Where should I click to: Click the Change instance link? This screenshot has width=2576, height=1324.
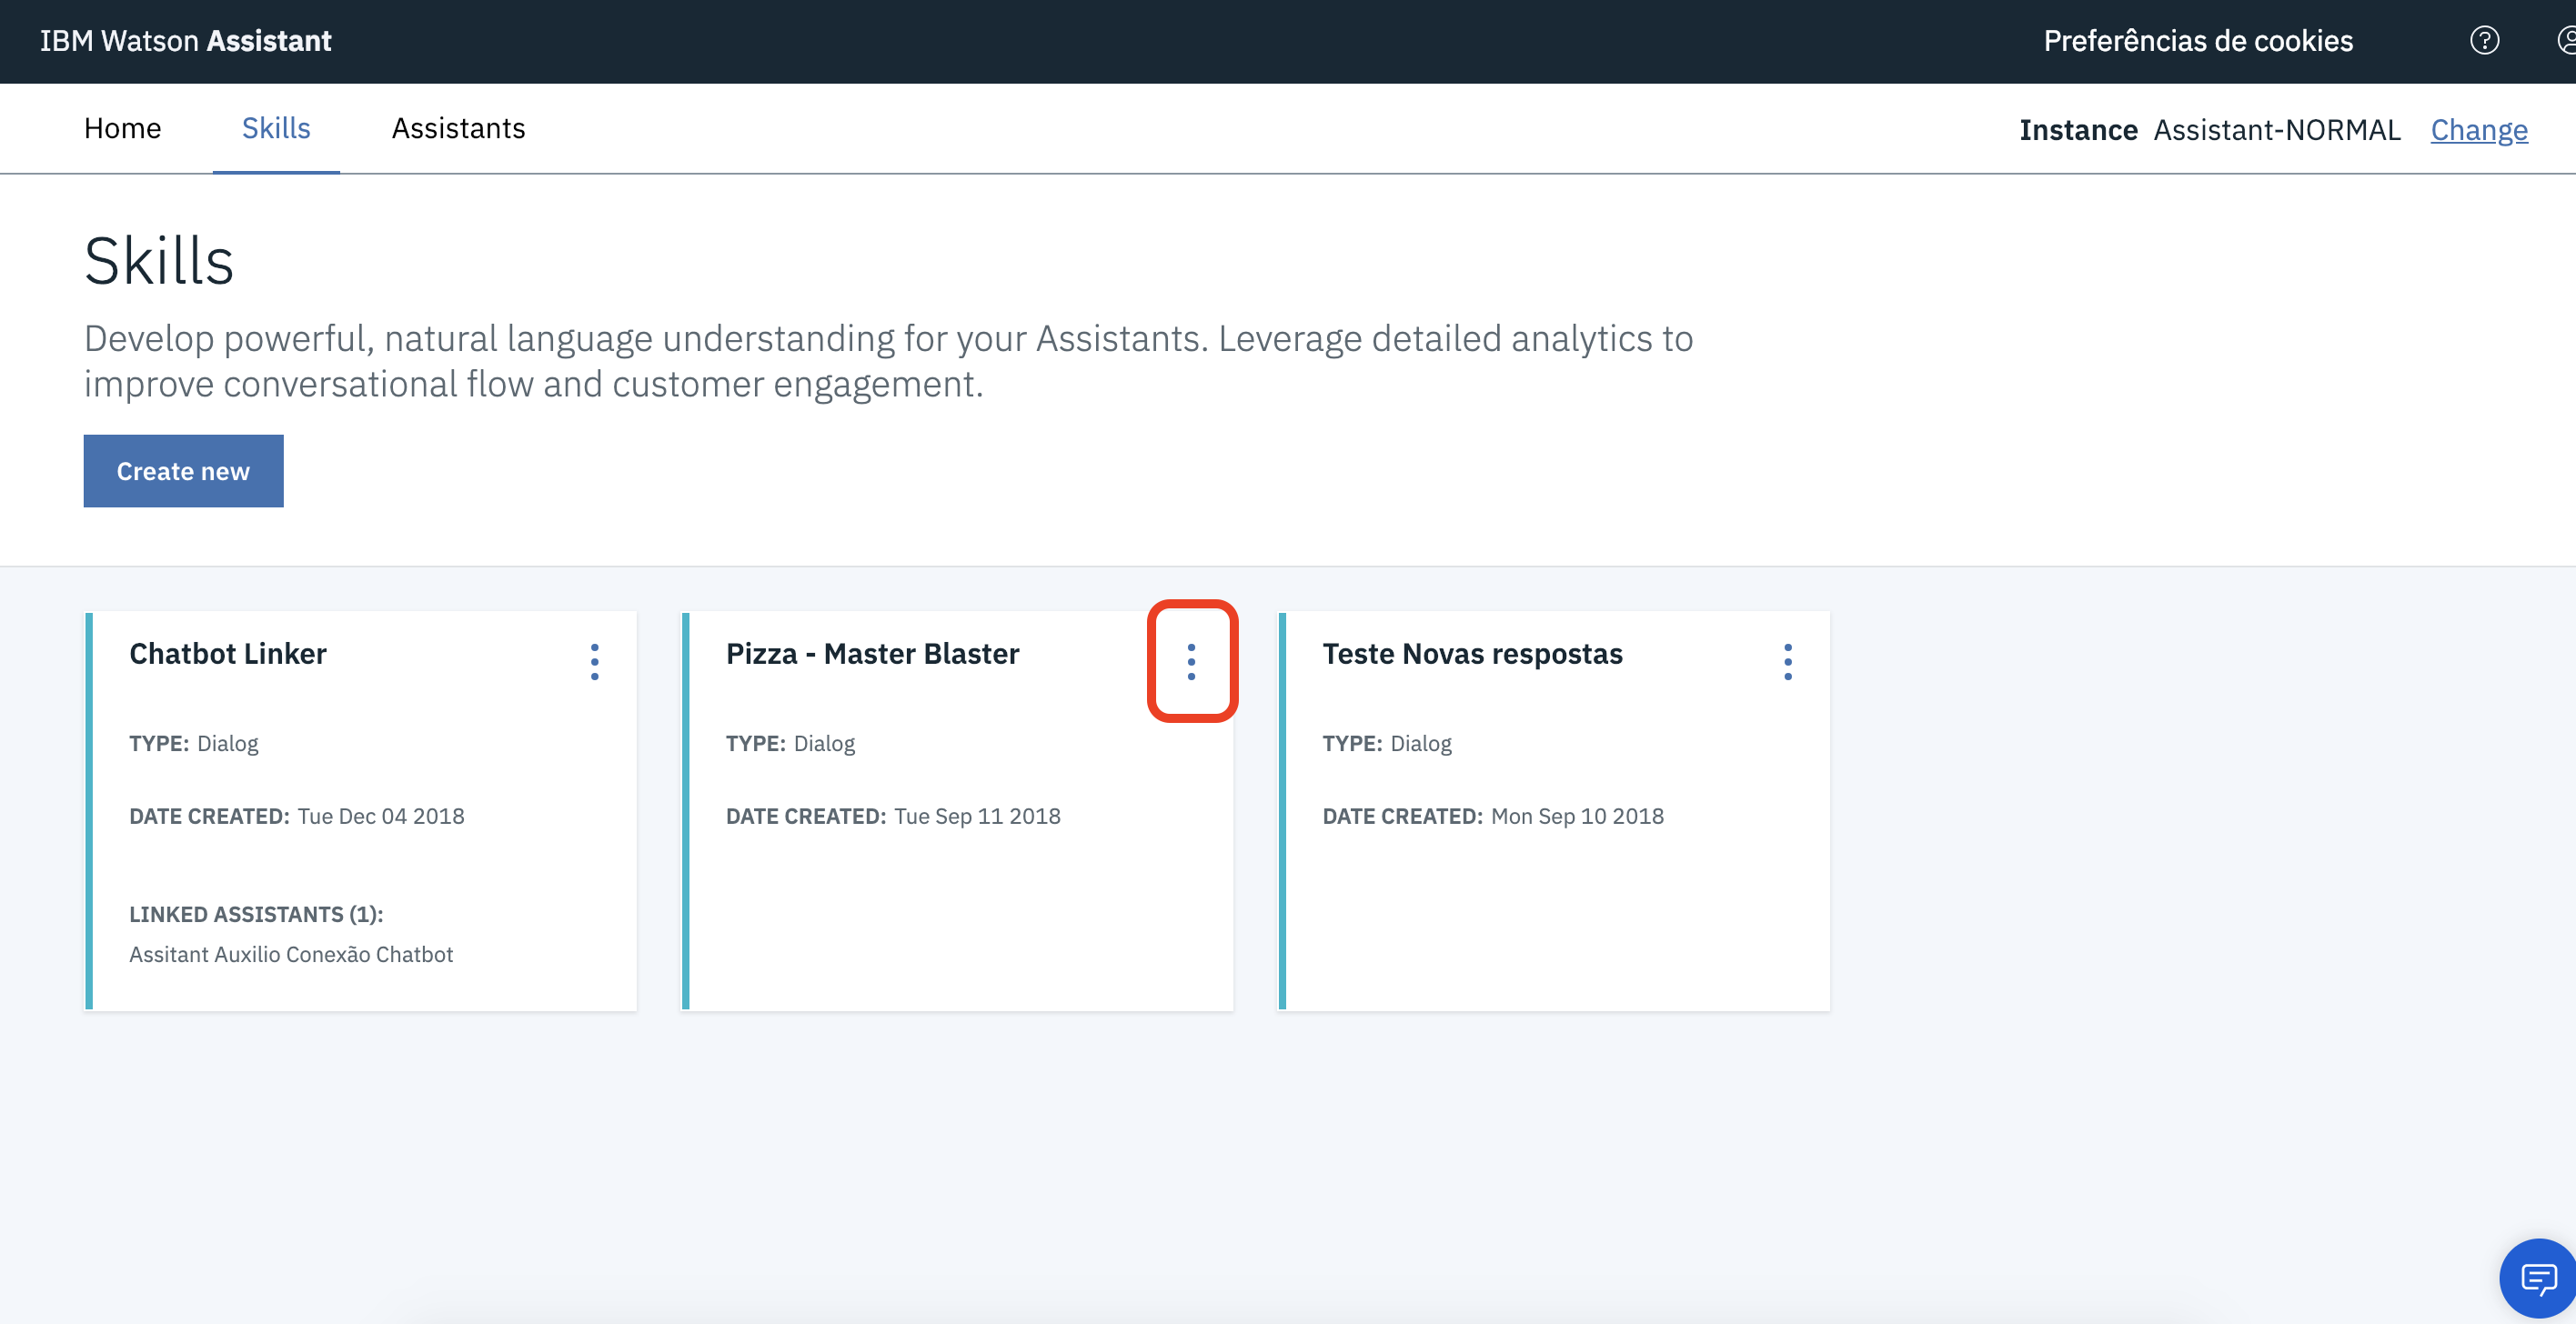coord(2479,130)
